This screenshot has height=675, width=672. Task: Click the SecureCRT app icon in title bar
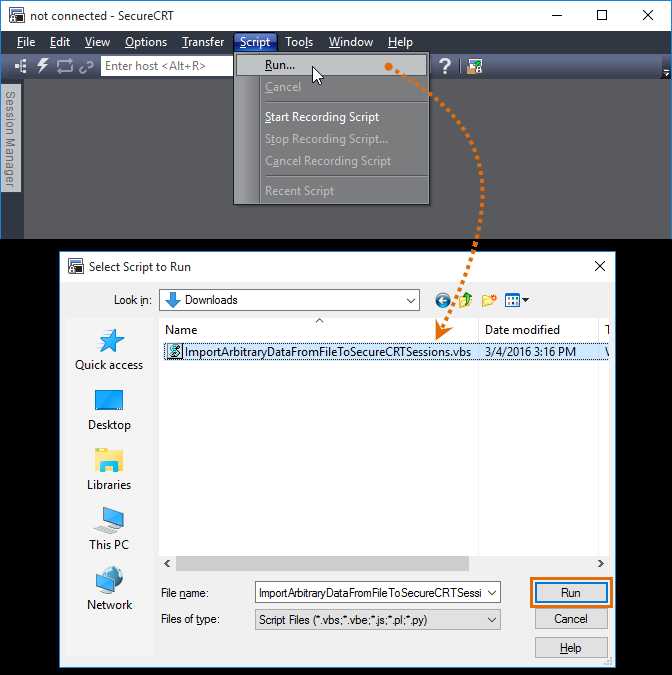coord(17,15)
